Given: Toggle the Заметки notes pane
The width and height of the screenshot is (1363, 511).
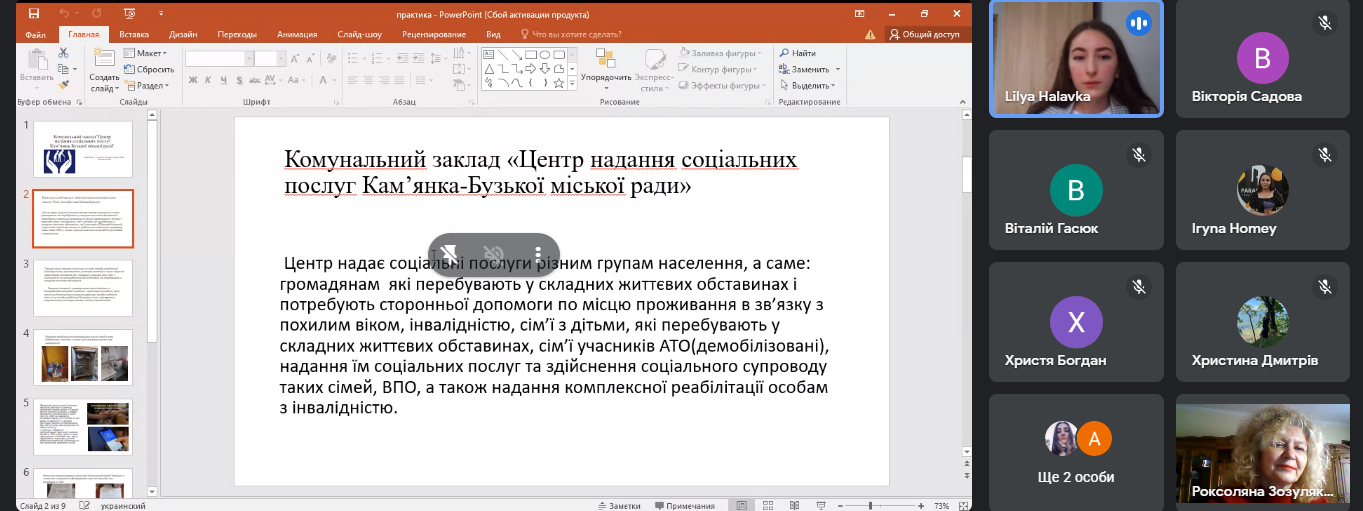Looking at the screenshot, I should (618, 506).
